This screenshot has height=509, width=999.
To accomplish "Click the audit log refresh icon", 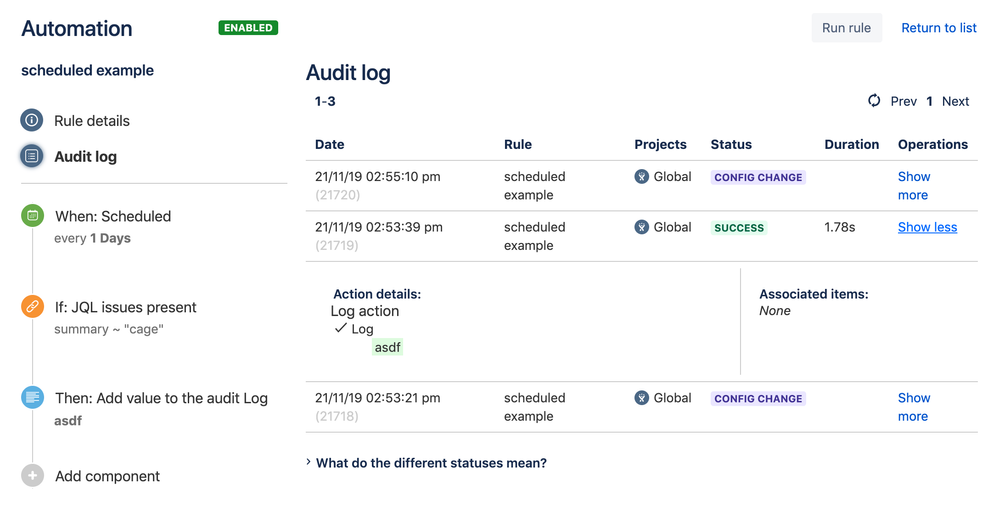I will tap(874, 101).
